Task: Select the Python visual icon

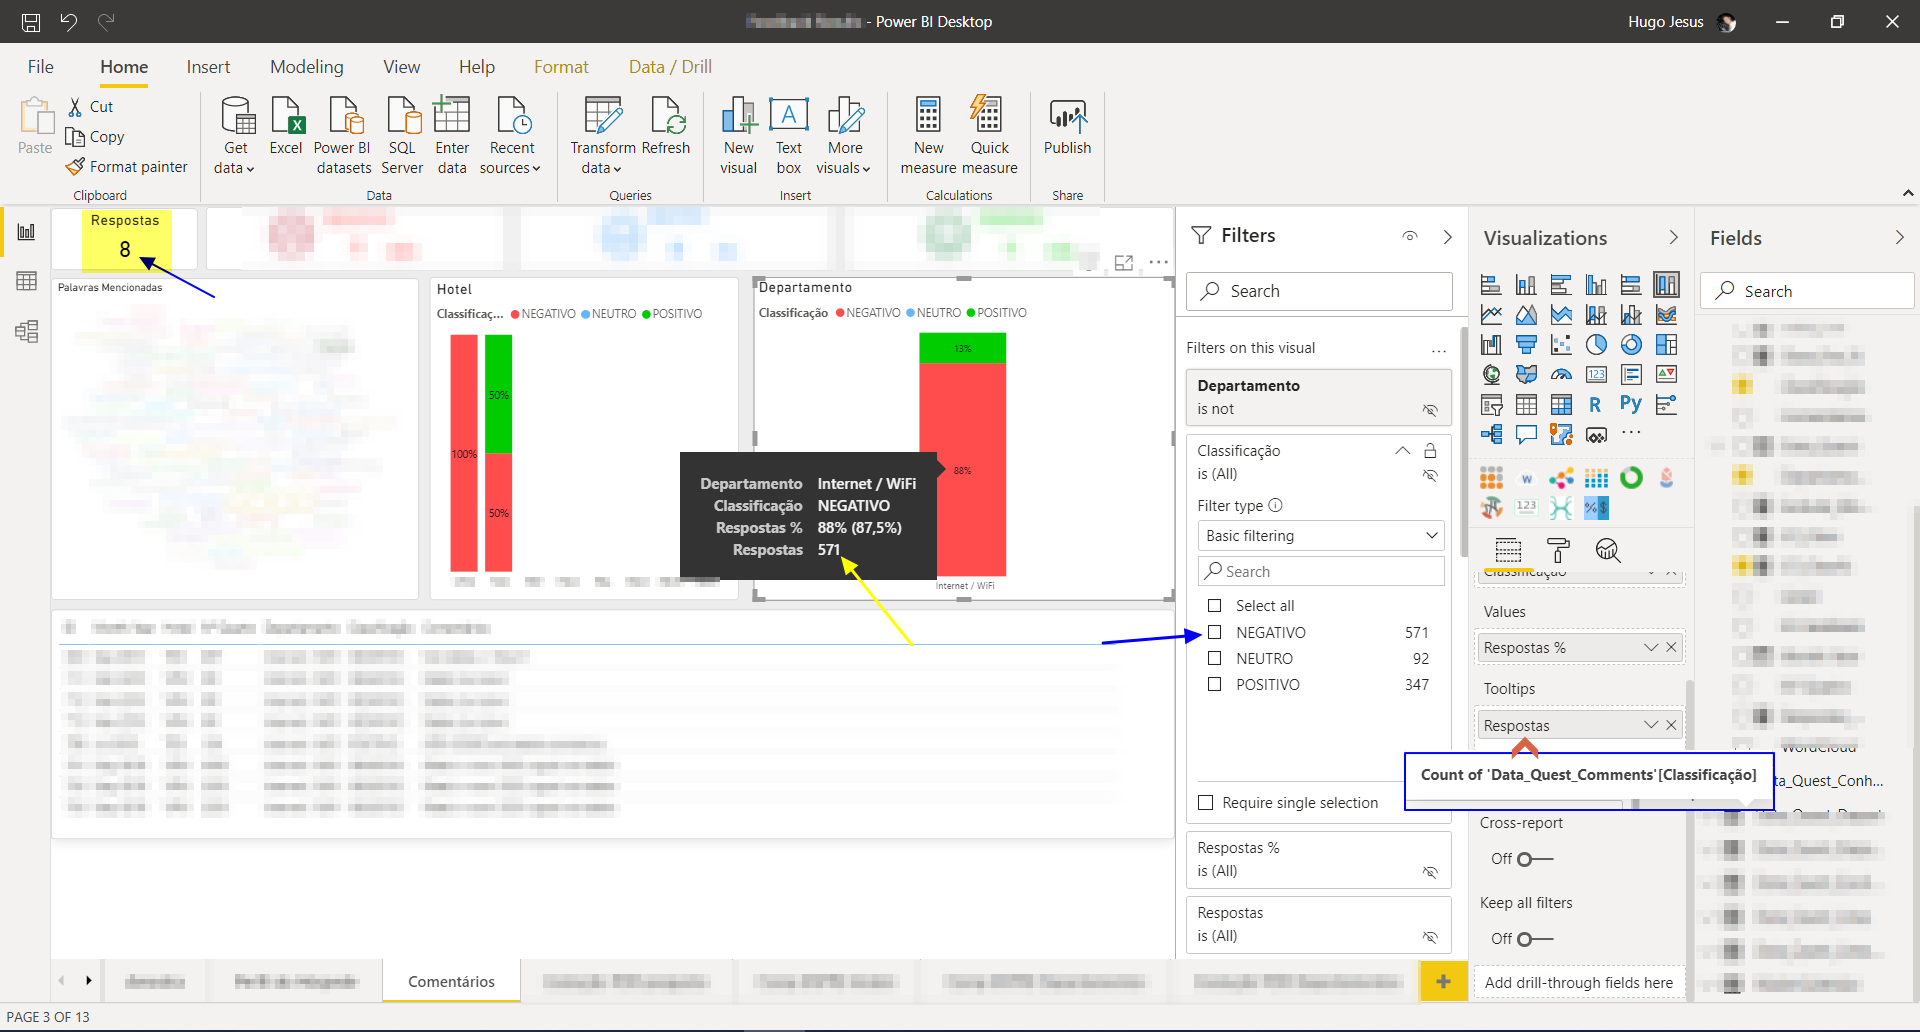Action: coord(1631,405)
